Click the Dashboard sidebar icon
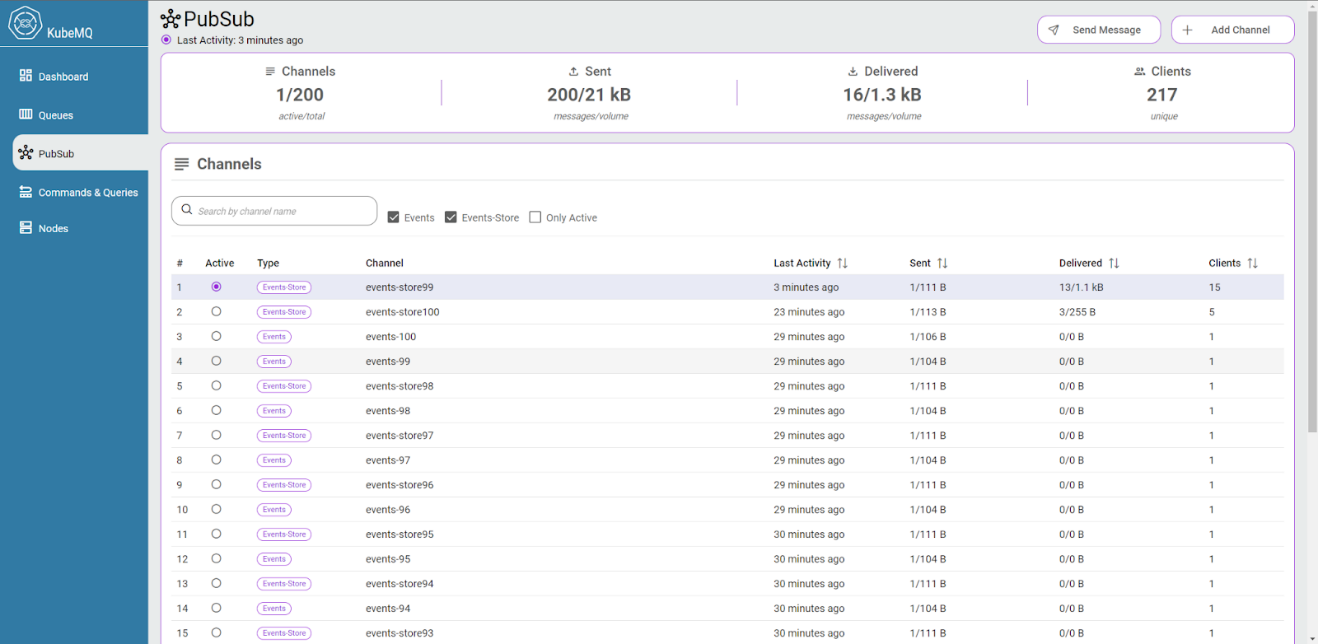This screenshot has height=644, width=1318. point(26,76)
